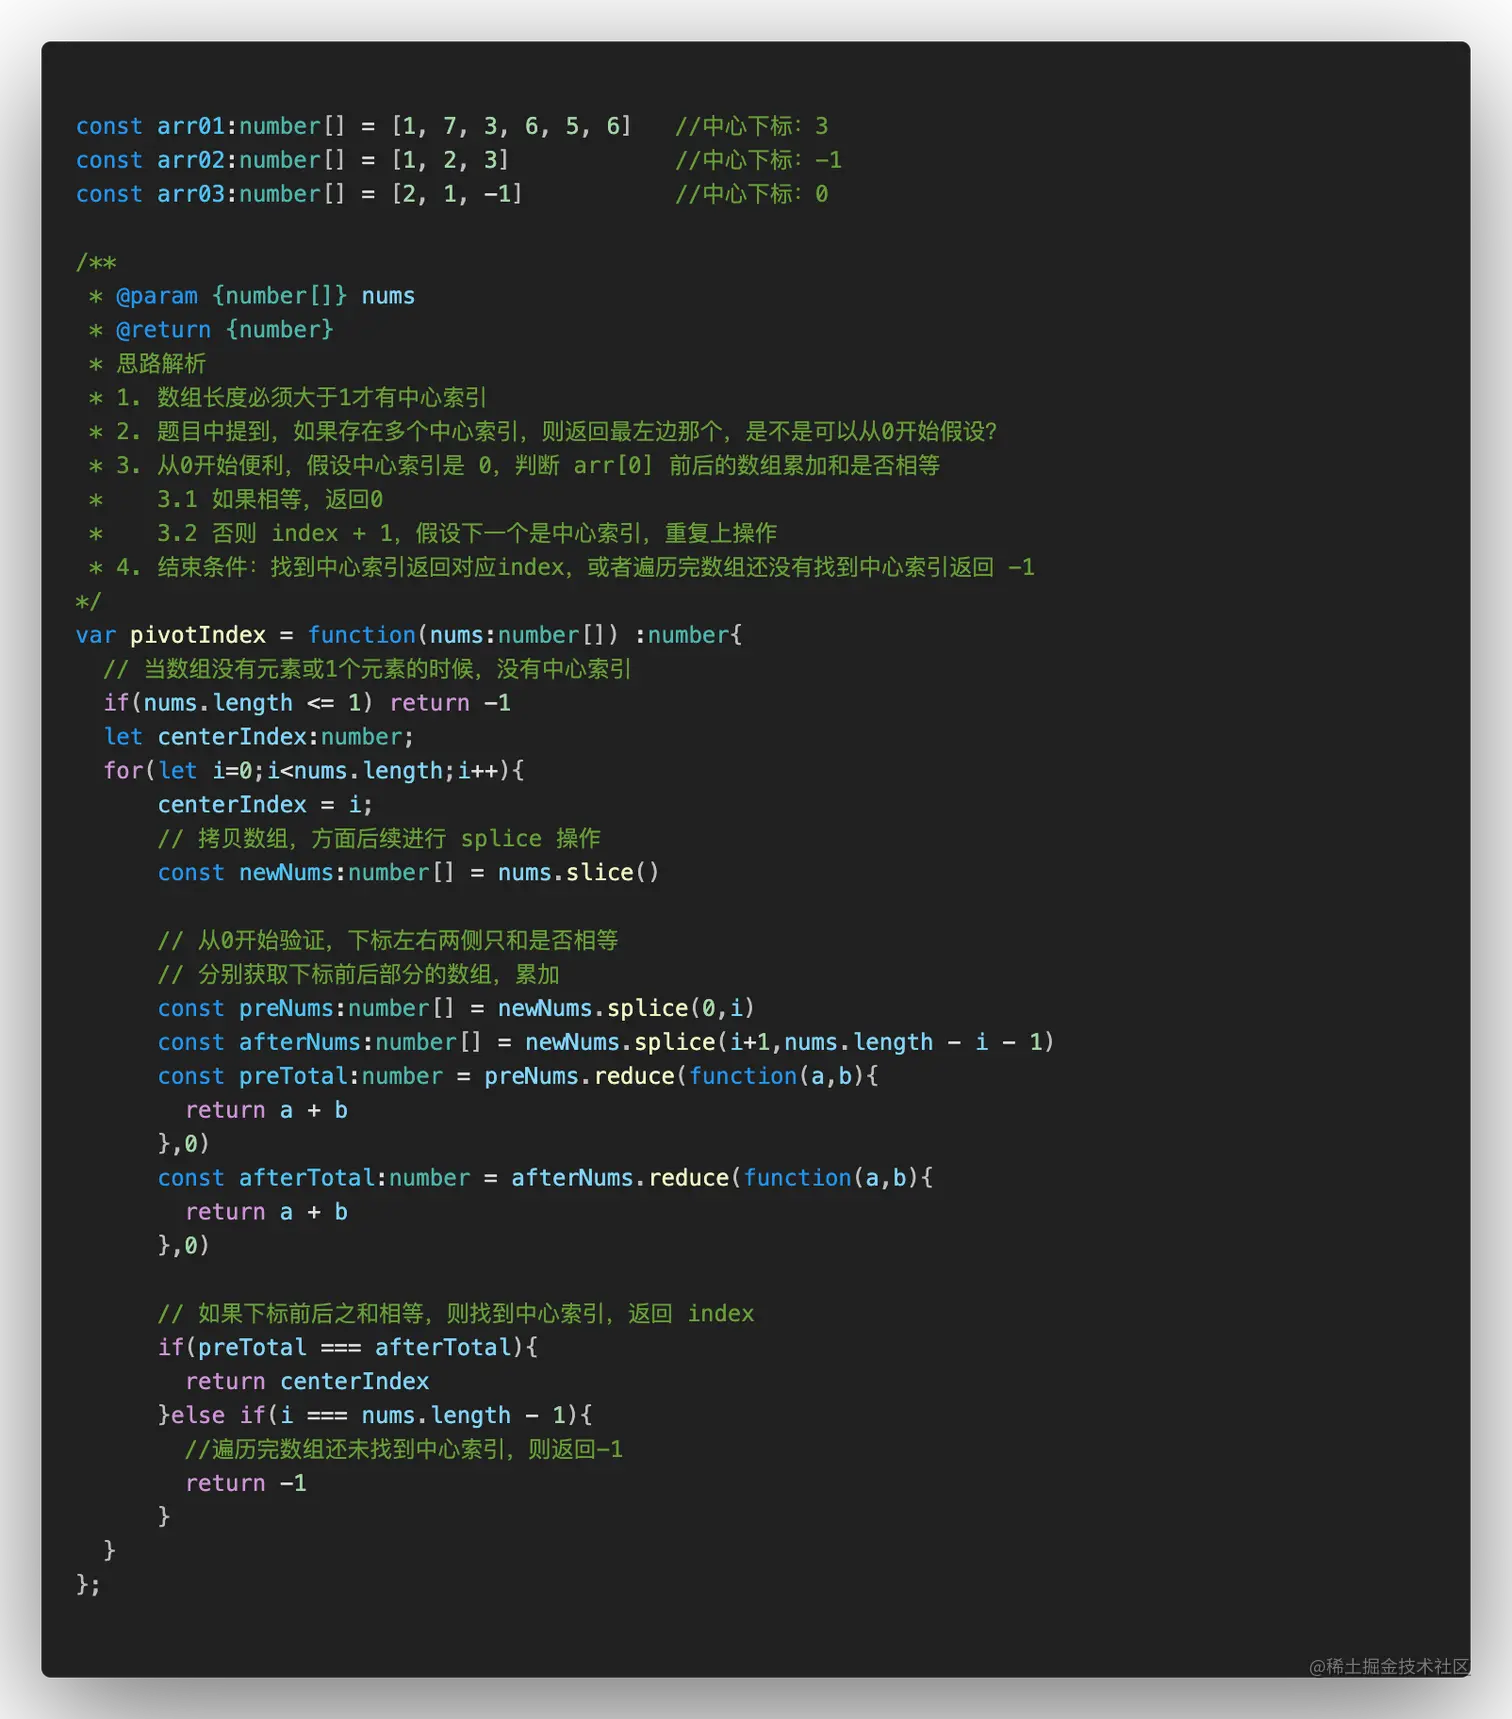Click the 'const afterNums' splice line
The image size is (1512, 1719).
tap(606, 1042)
